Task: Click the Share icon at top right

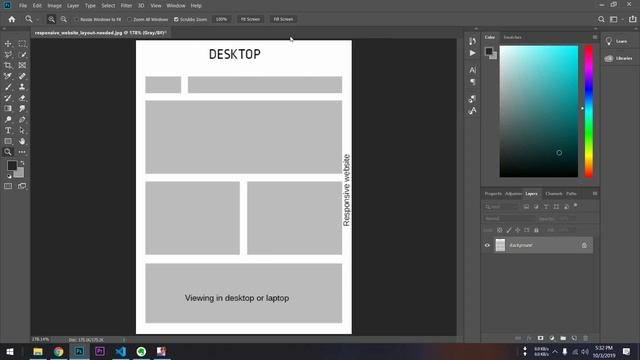Action: coord(632,19)
